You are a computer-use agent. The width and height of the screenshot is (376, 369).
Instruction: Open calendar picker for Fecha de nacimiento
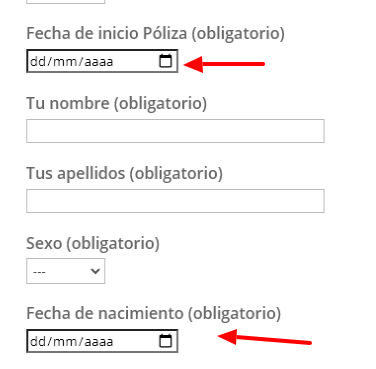coord(165,341)
